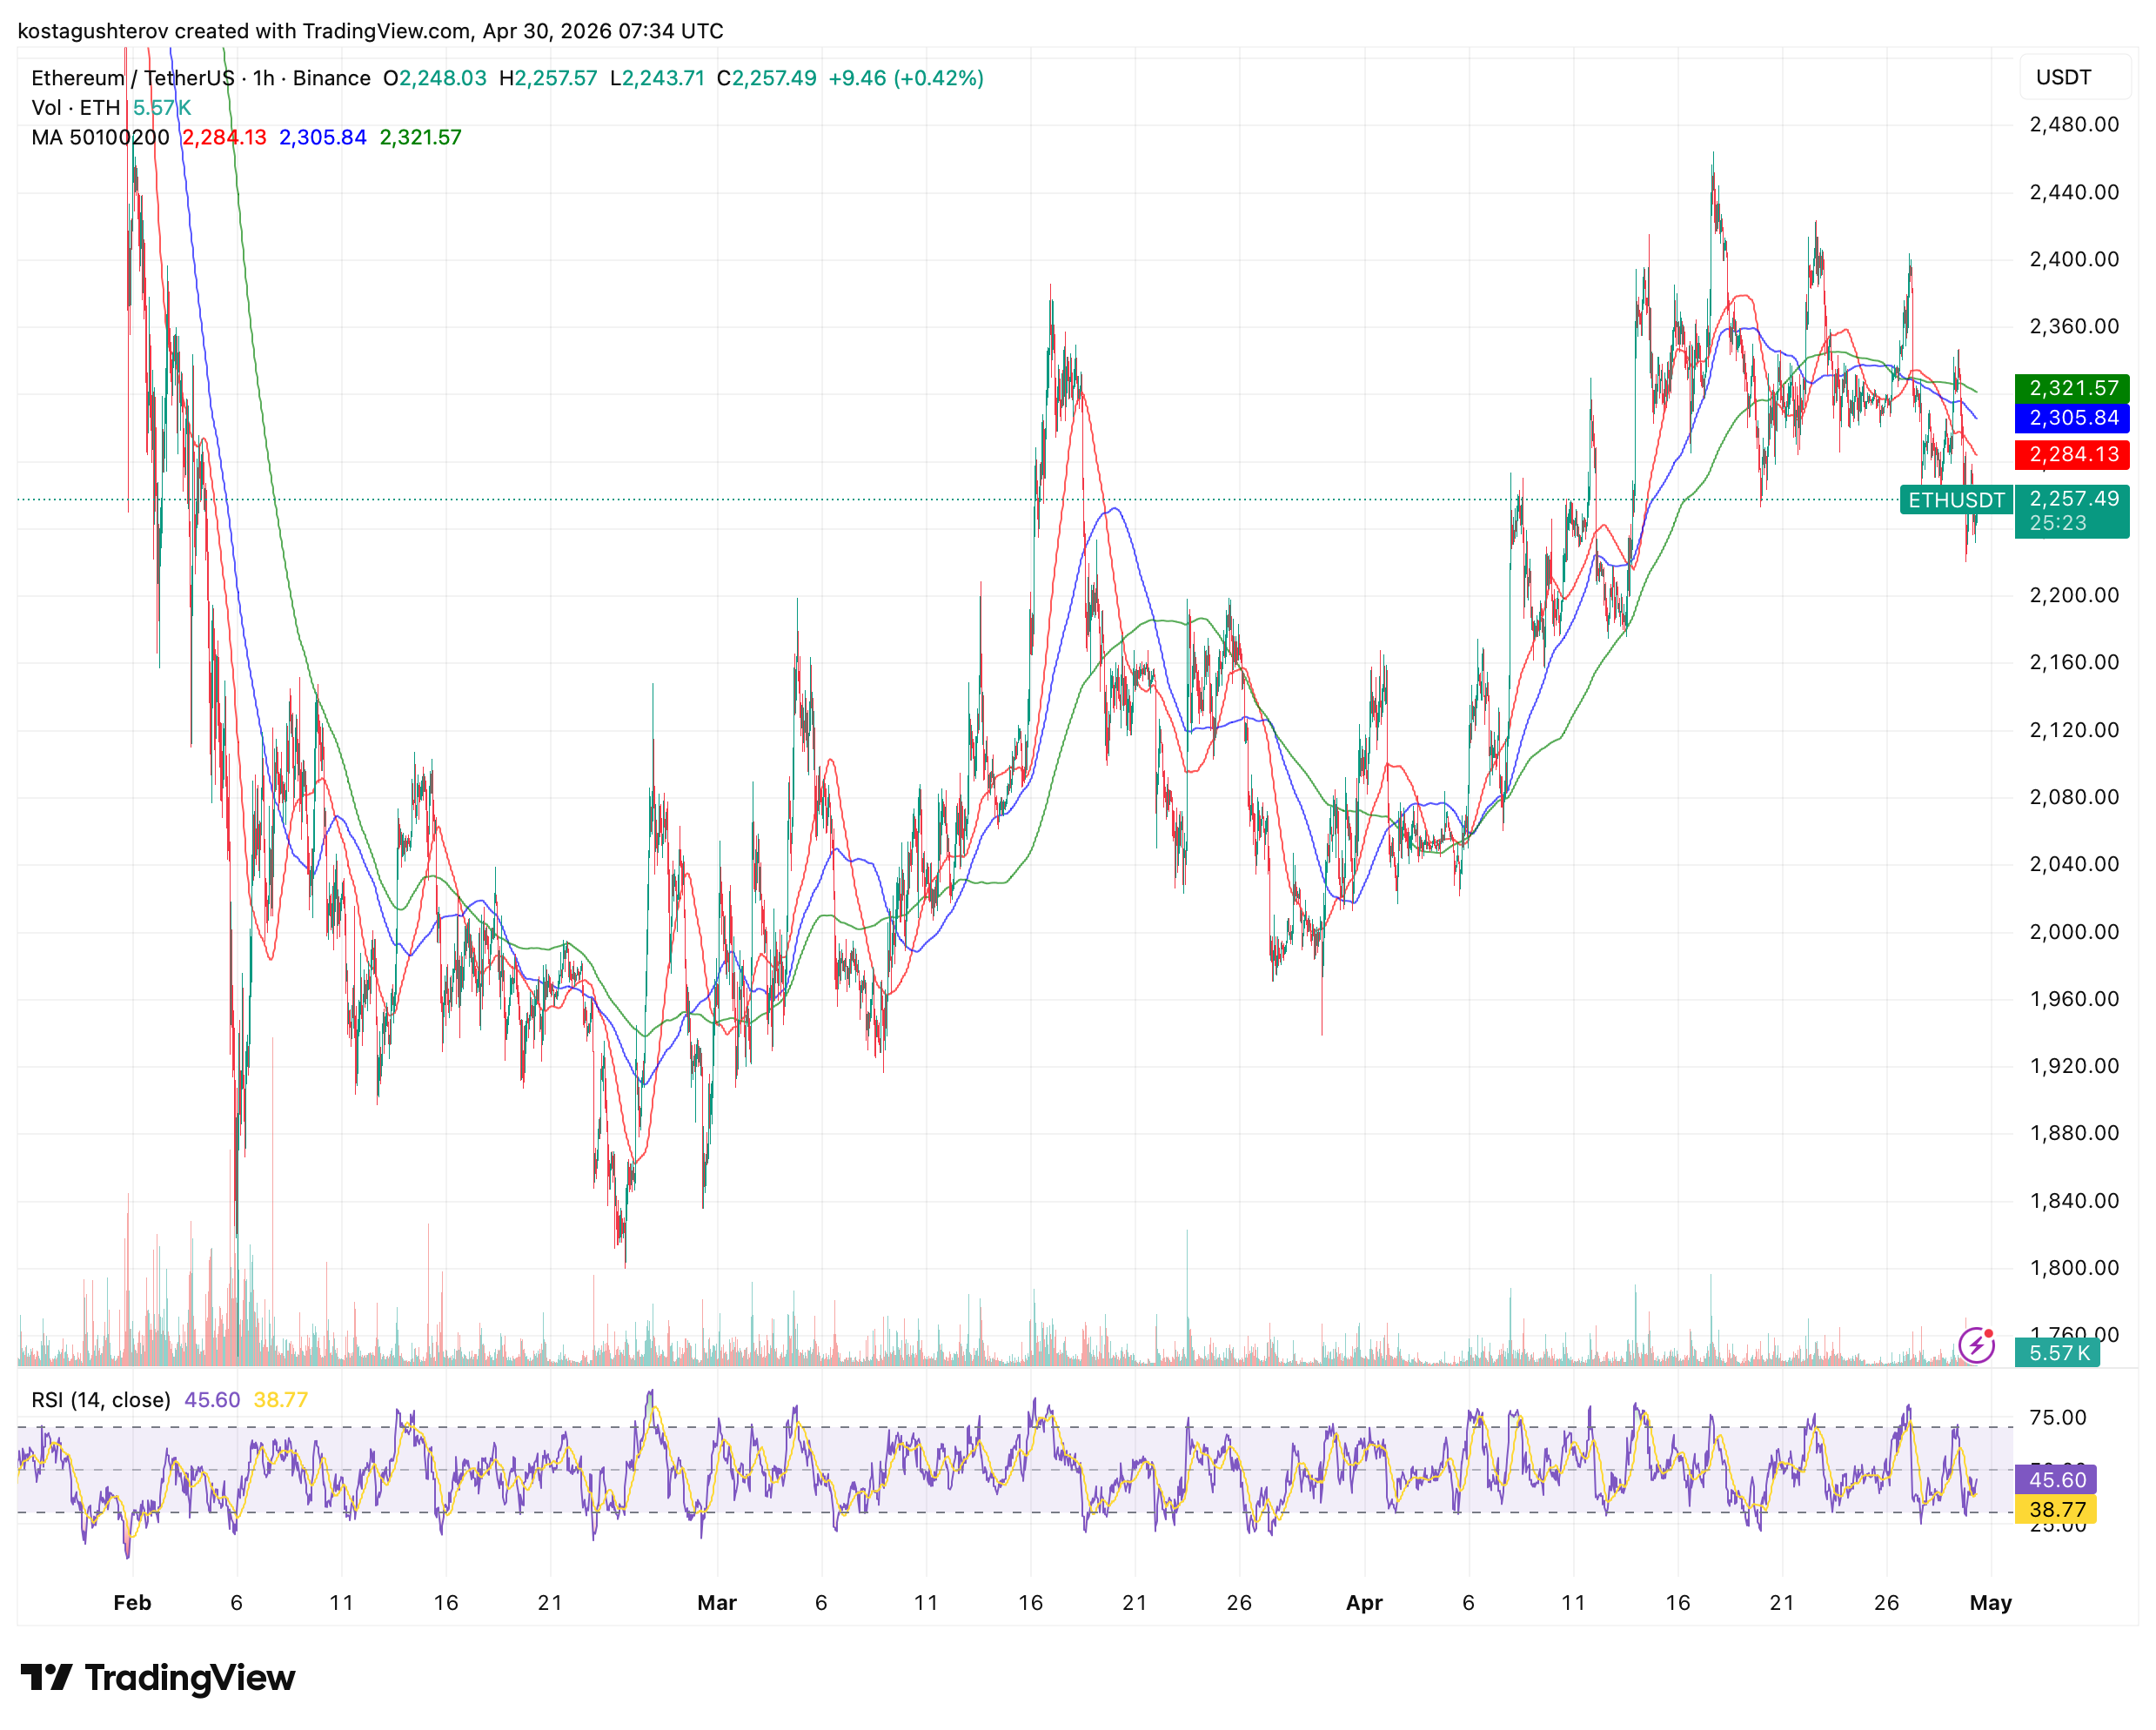Viewport: 2156px width, 1730px height.
Task: Click the purple lightning bolt icon
Action: click(1976, 1345)
